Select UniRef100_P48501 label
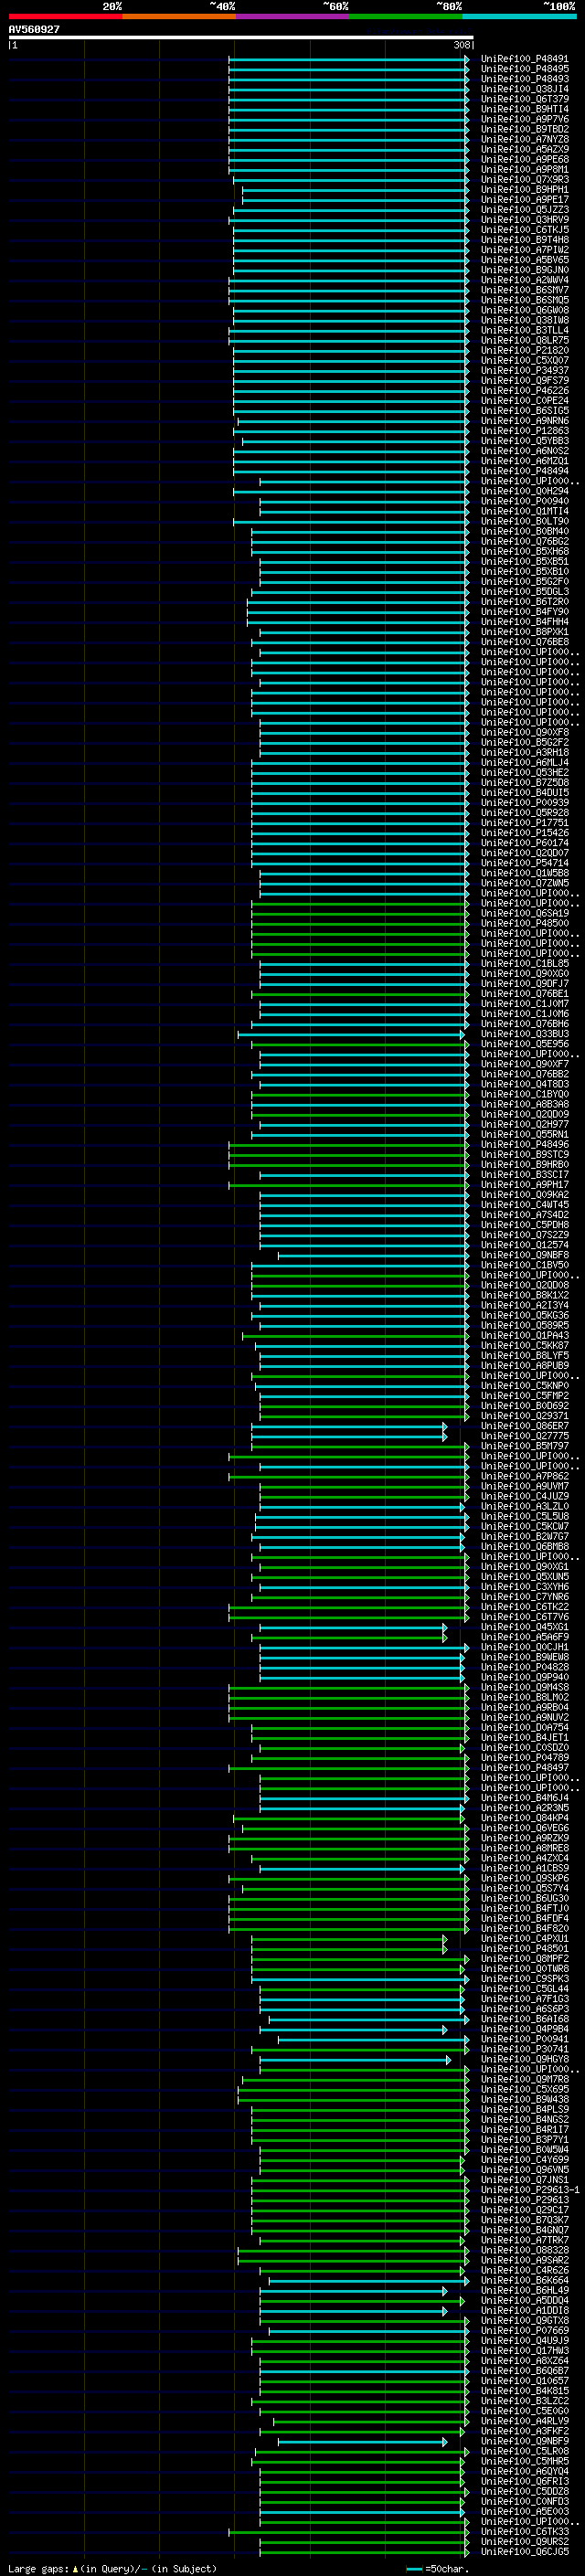585x2576 pixels. click(524, 1949)
